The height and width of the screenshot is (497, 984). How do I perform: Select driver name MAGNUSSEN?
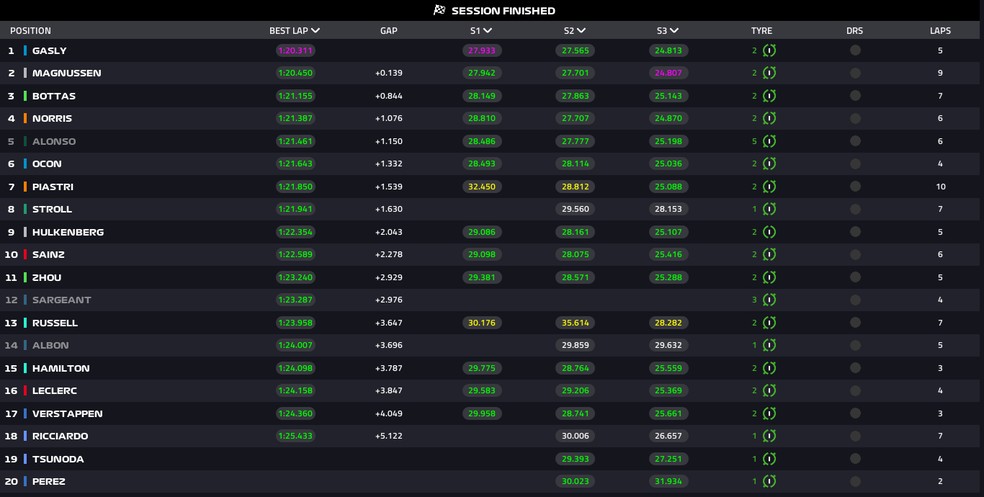click(x=67, y=73)
